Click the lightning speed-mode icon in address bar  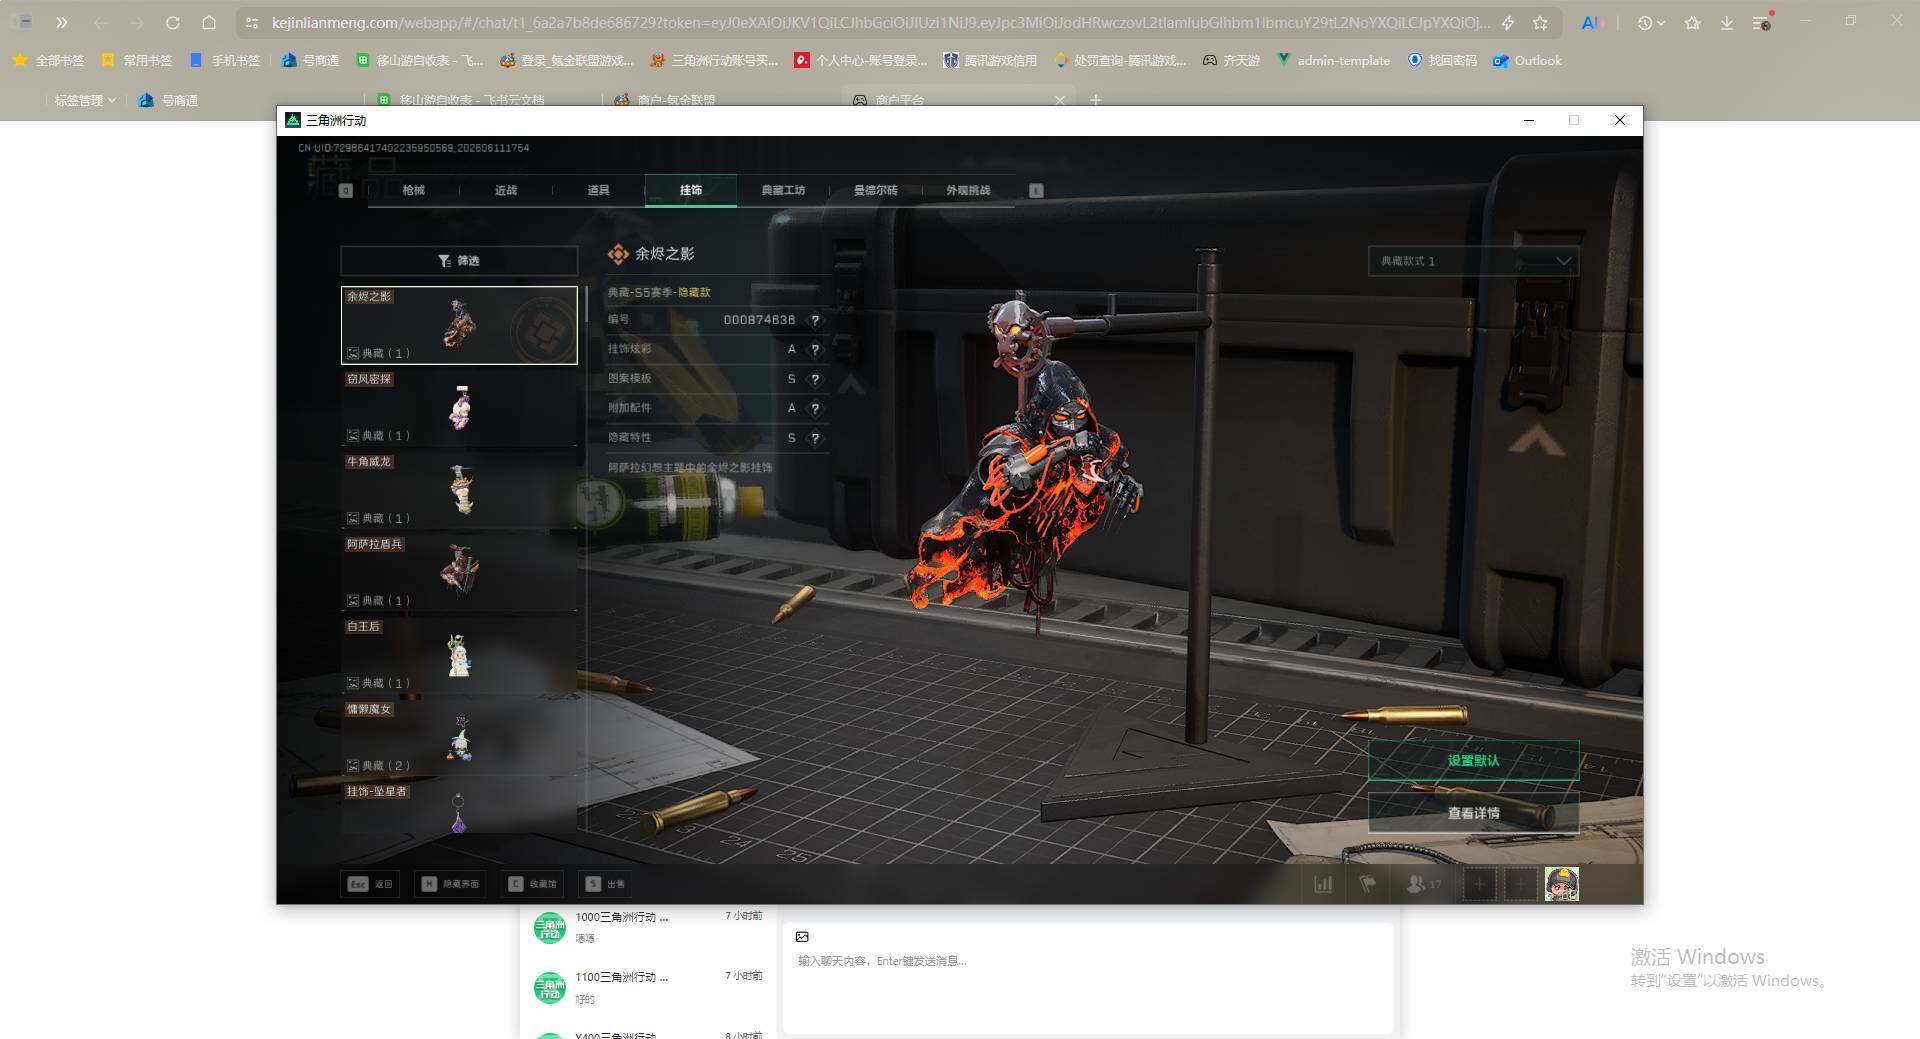pyautogui.click(x=1507, y=22)
